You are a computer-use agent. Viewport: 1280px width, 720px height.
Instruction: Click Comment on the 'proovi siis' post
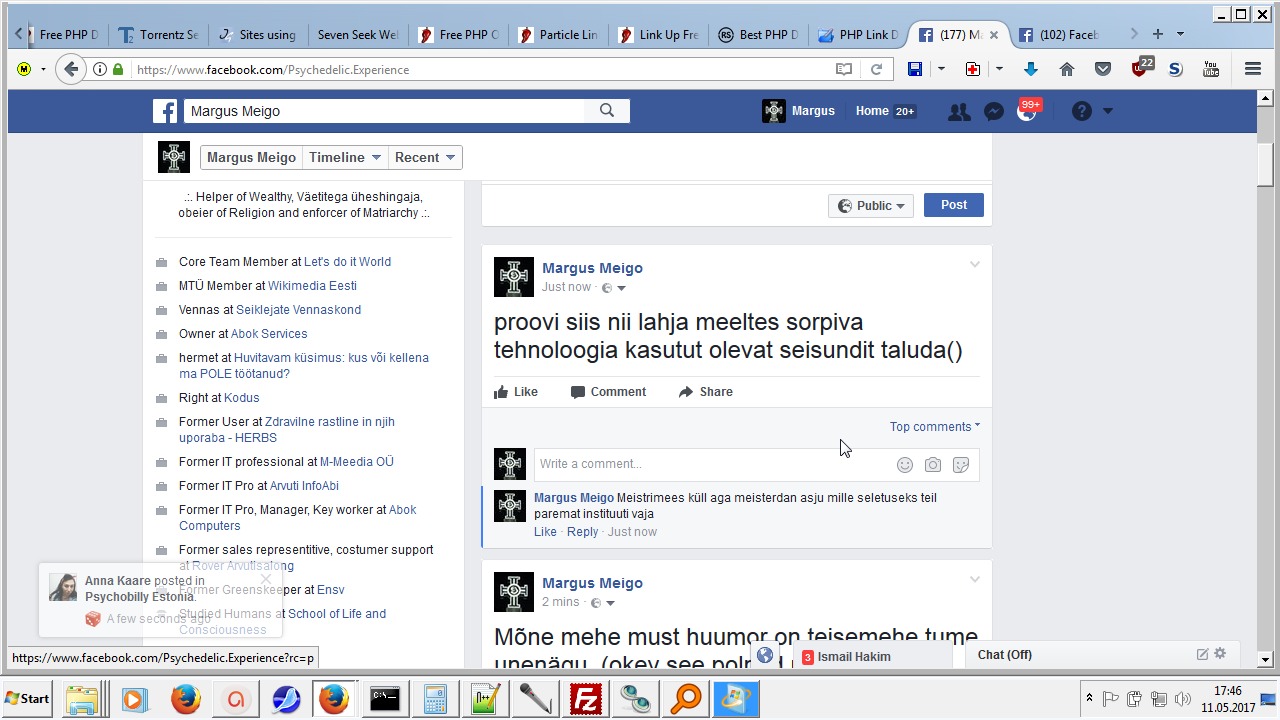tap(608, 392)
